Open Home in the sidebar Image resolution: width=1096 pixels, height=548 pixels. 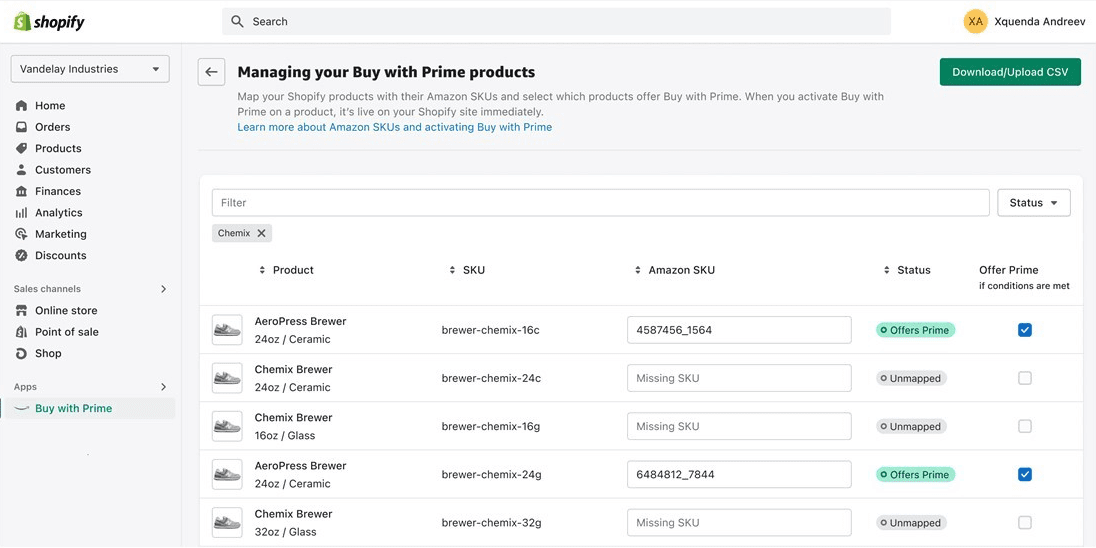(x=50, y=106)
